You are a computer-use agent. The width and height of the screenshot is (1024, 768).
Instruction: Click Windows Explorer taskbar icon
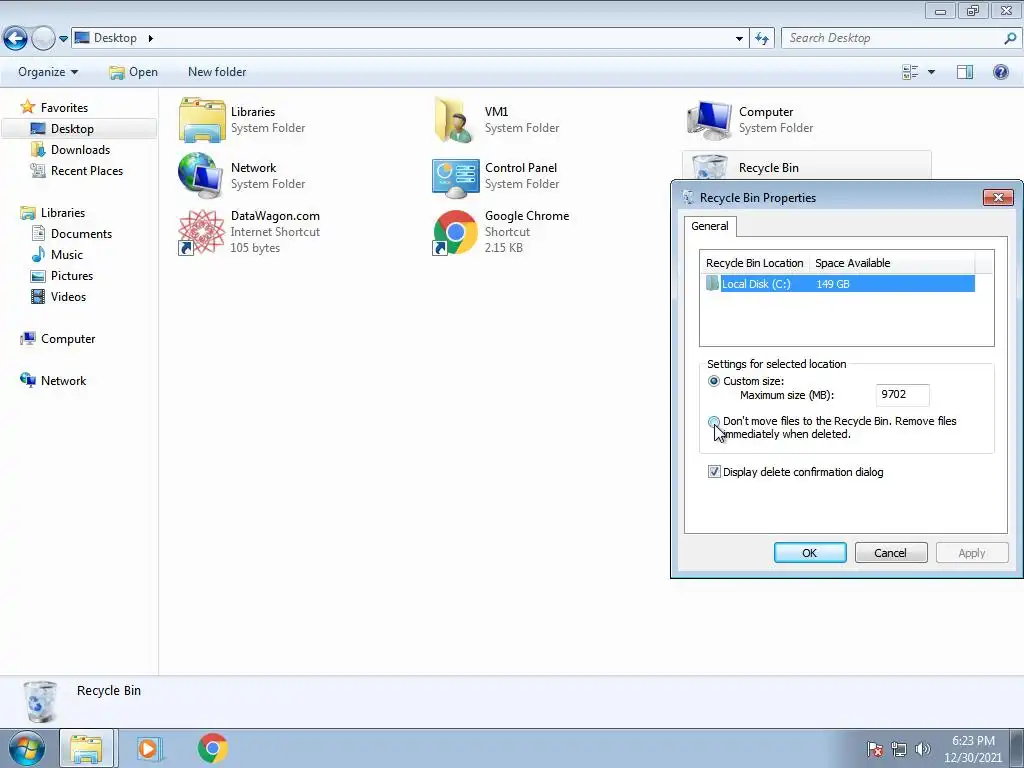[86, 748]
